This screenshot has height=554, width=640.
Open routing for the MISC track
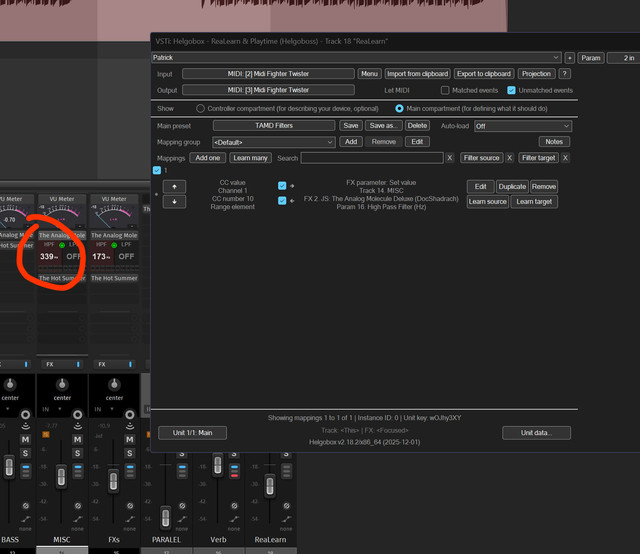[x=78, y=471]
